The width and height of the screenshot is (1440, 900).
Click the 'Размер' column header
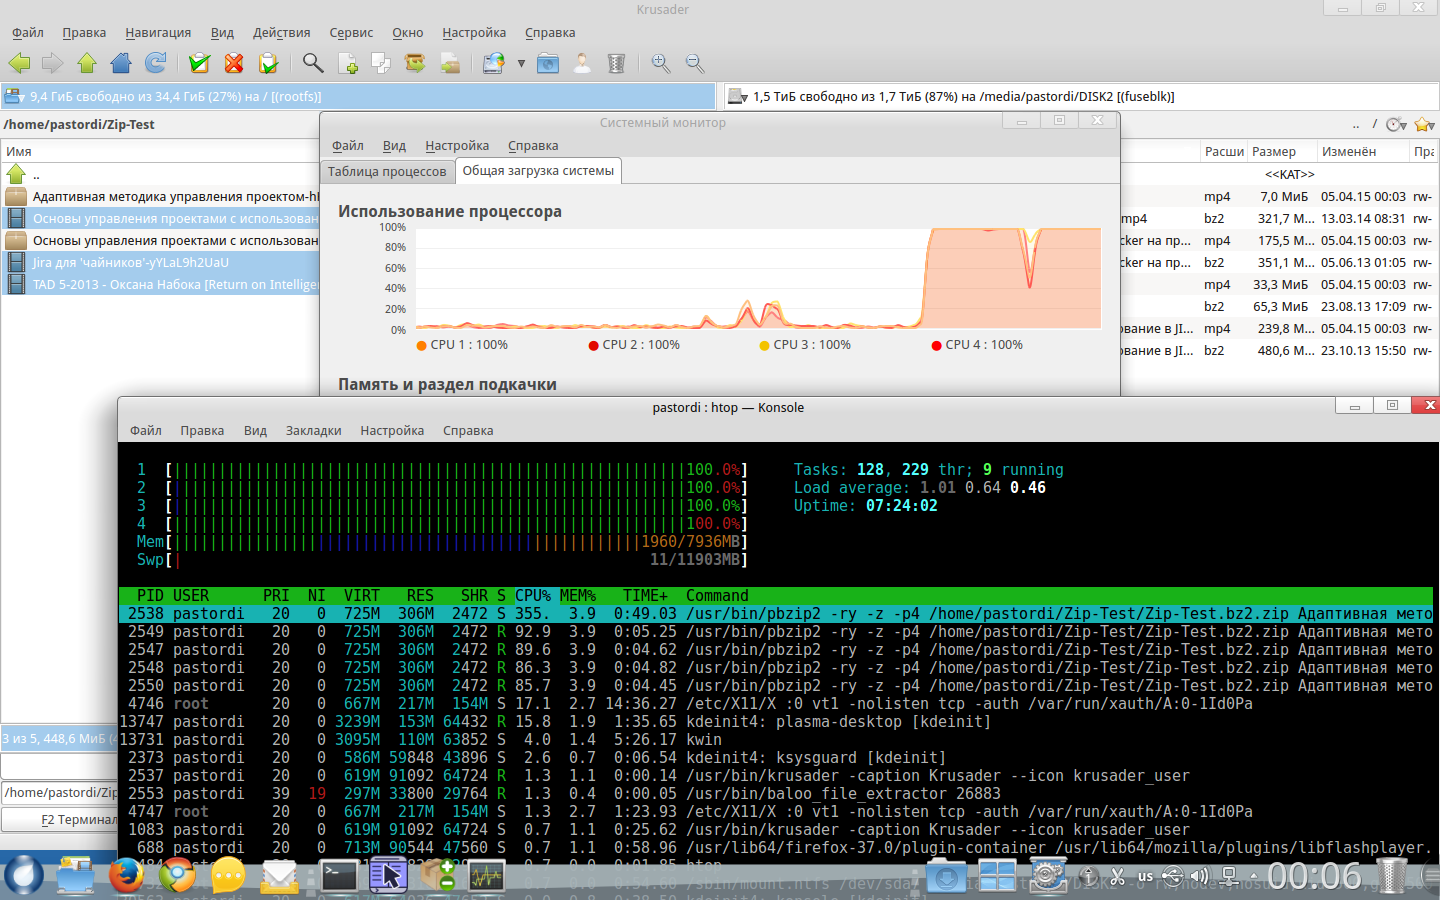point(1273,152)
